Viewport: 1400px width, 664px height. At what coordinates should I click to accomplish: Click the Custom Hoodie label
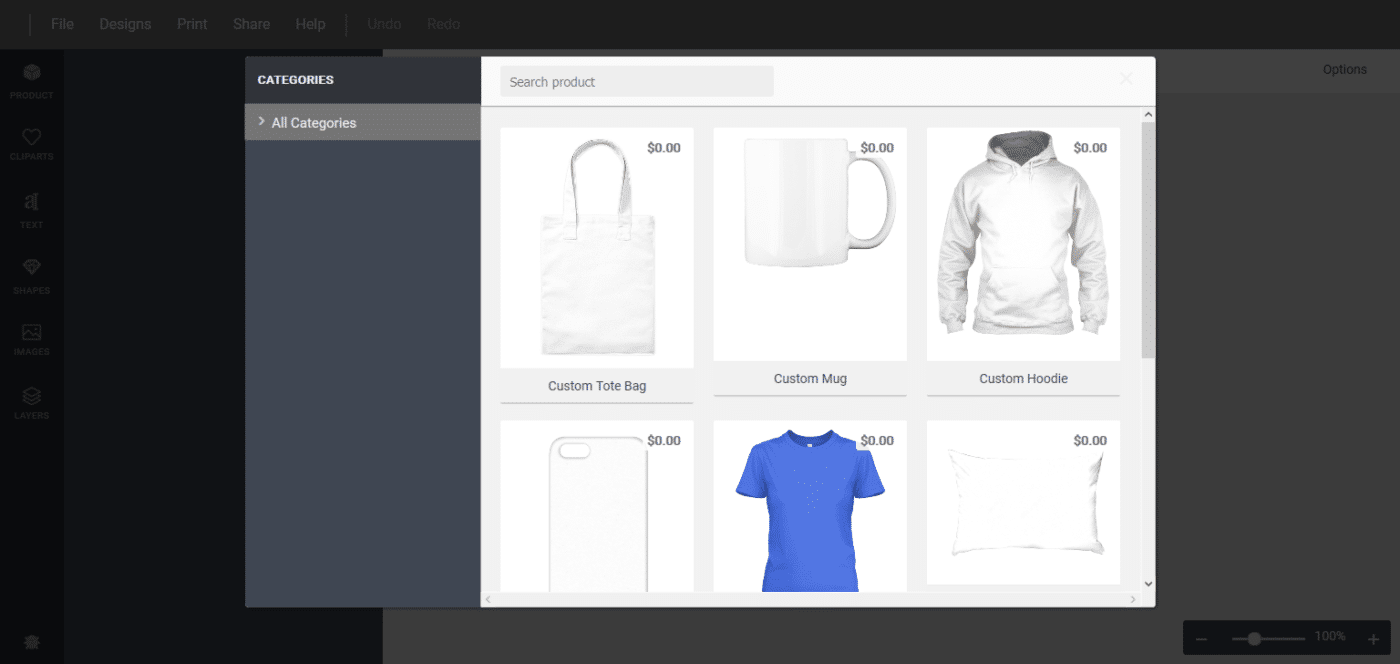click(1023, 379)
